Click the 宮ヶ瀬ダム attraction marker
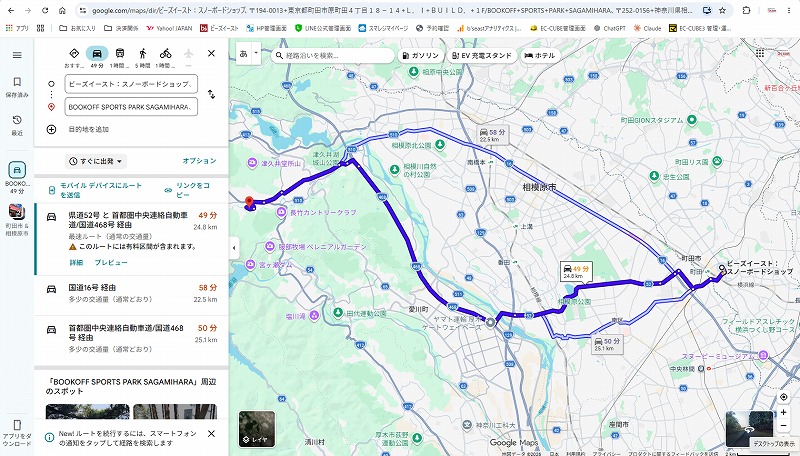800x456 pixels. (x=250, y=265)
